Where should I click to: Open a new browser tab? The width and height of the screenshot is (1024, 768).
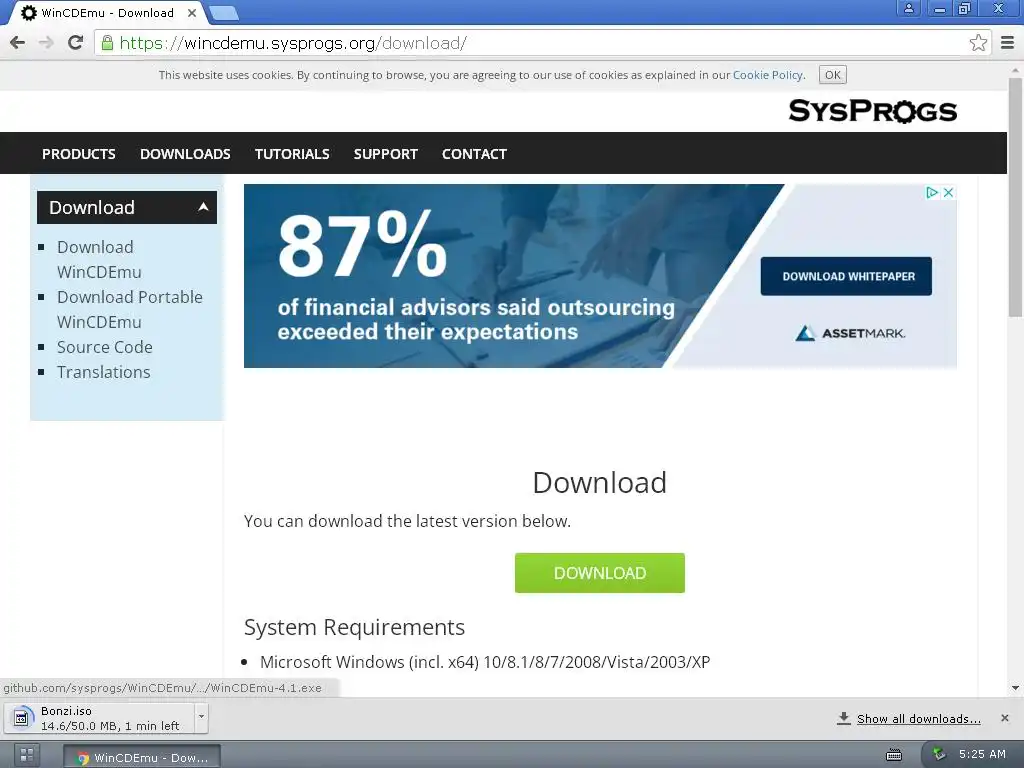click(x=223, y=12)
